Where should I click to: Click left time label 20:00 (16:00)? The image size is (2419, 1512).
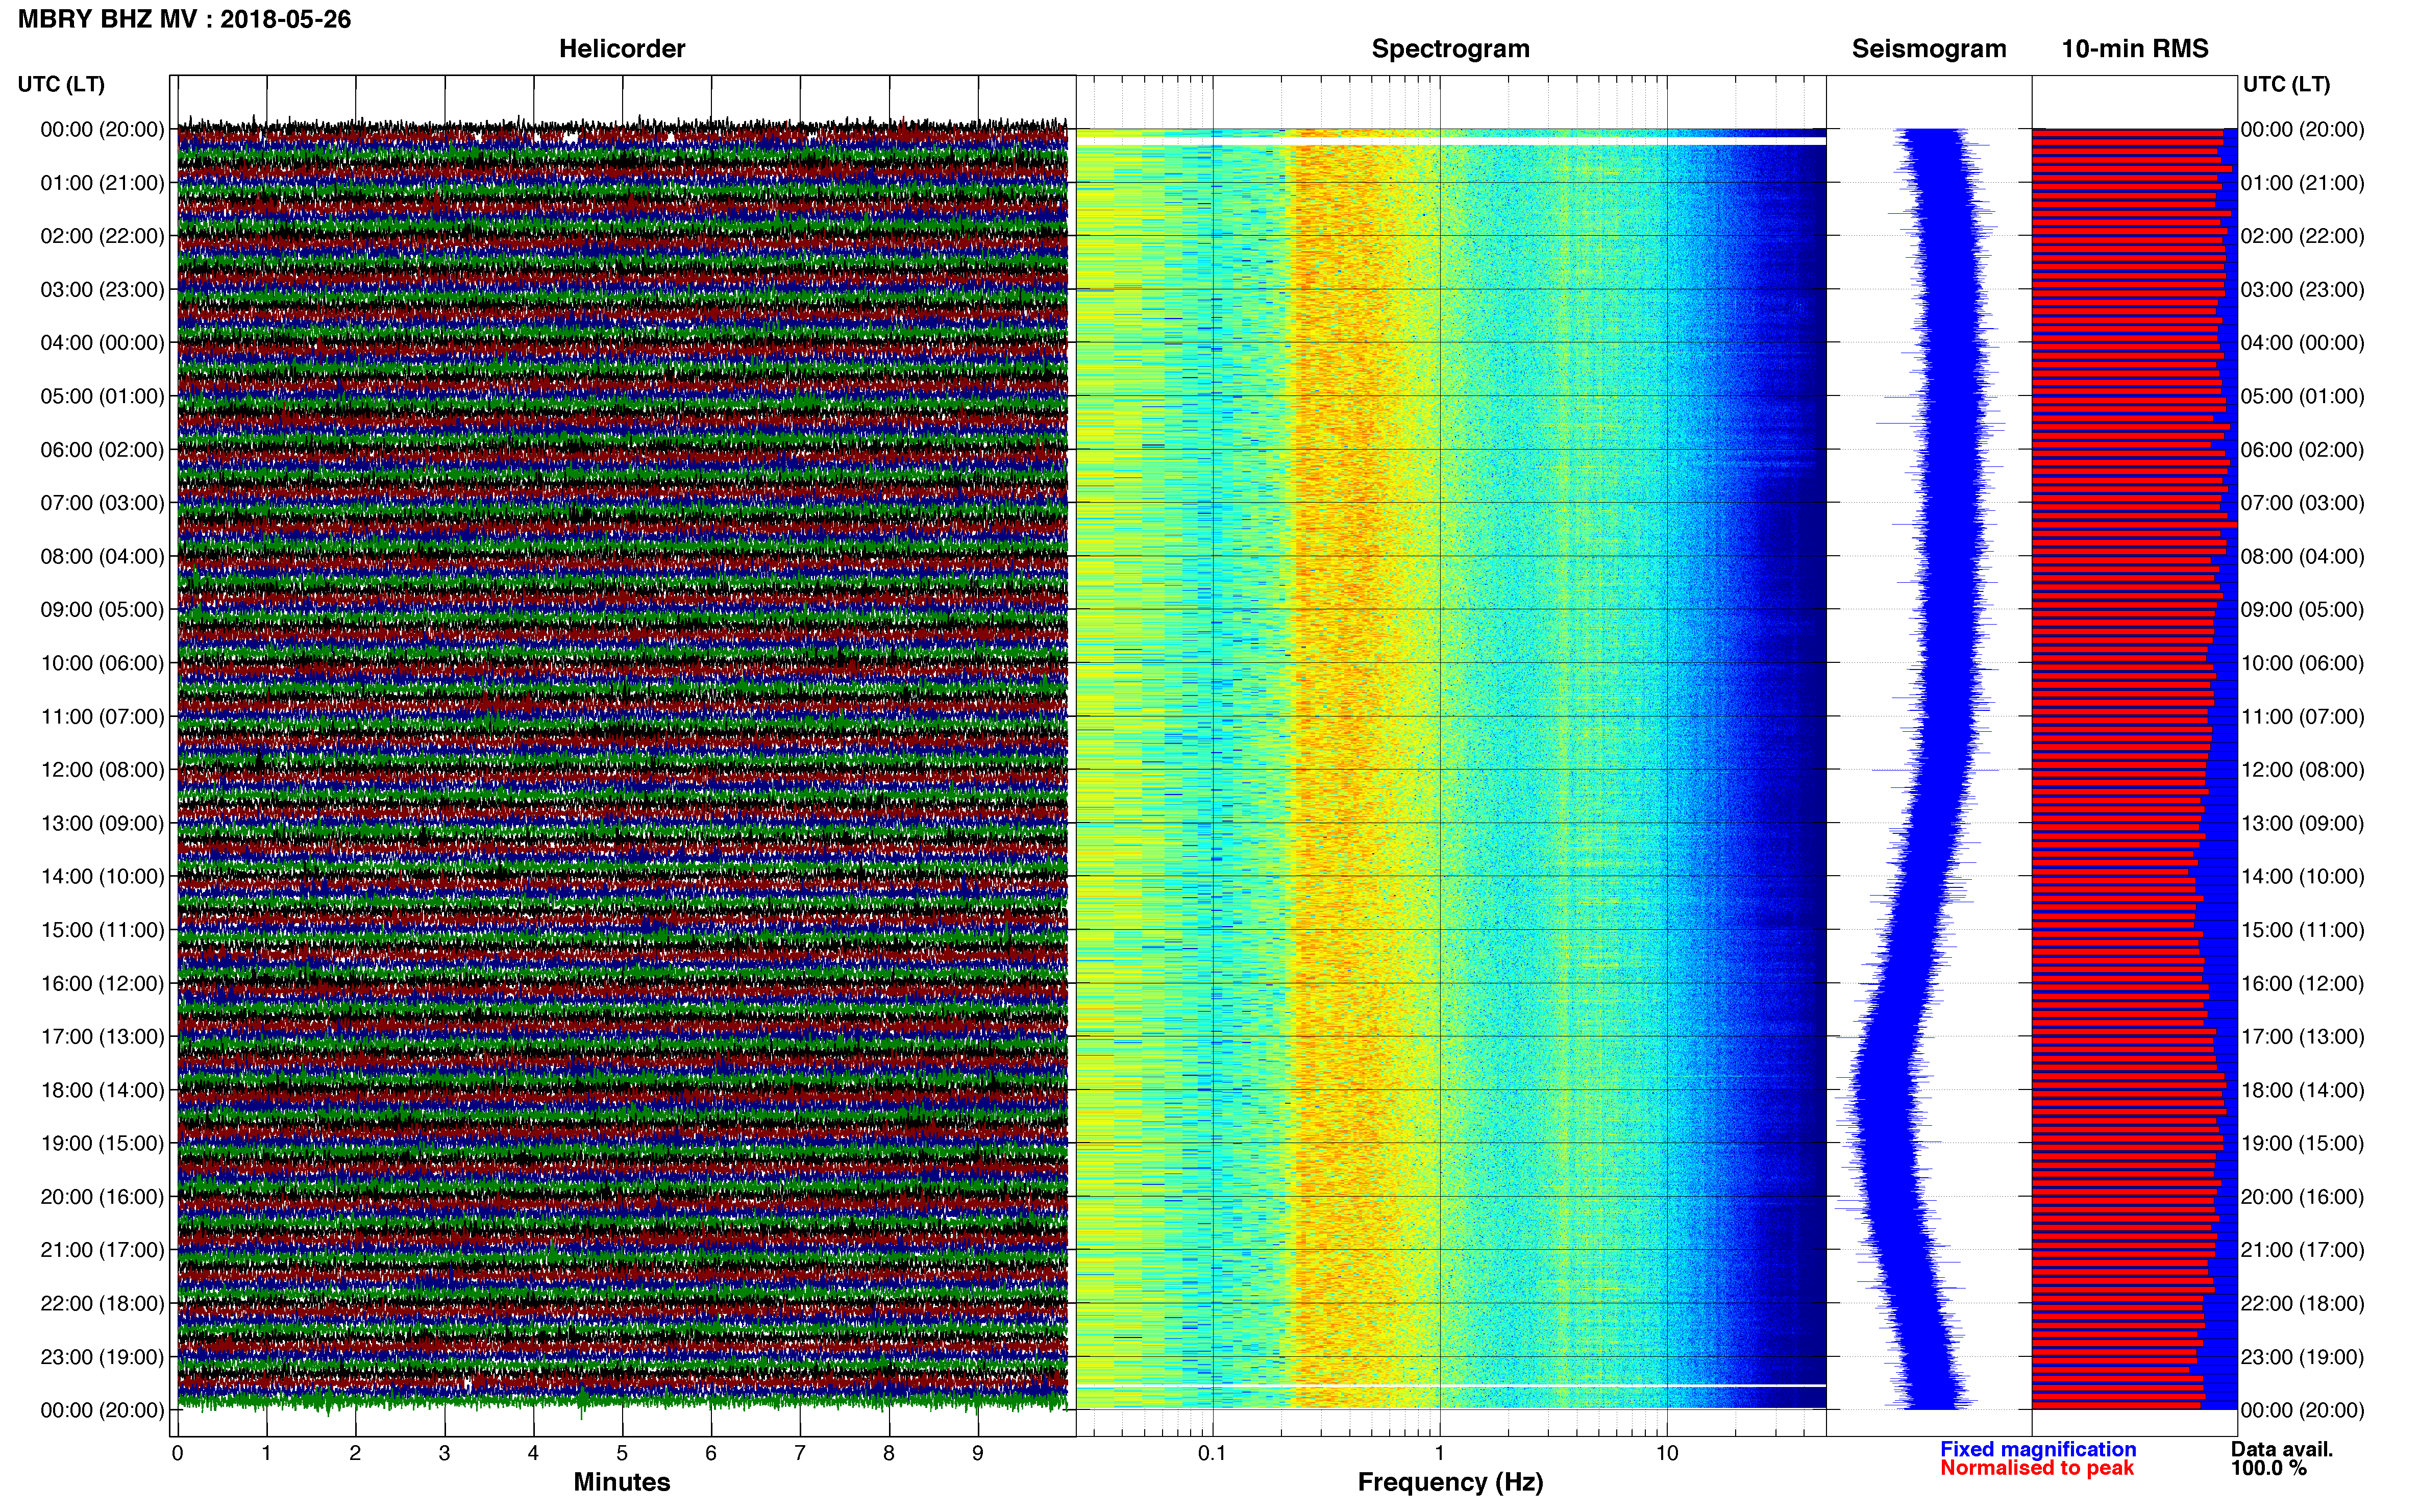pos(102,1197)
